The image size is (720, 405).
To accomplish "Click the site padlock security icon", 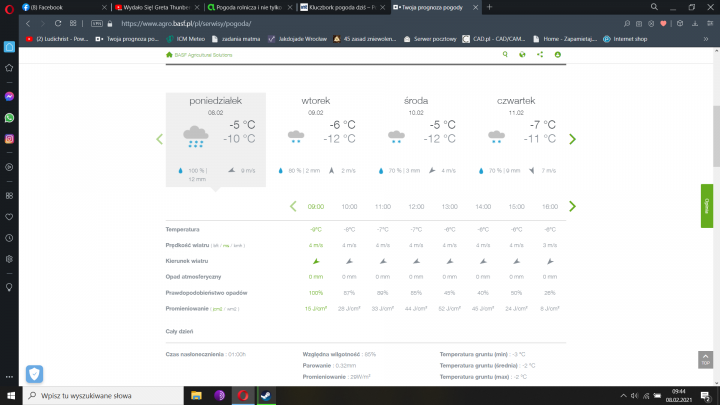I will point(110,23).
